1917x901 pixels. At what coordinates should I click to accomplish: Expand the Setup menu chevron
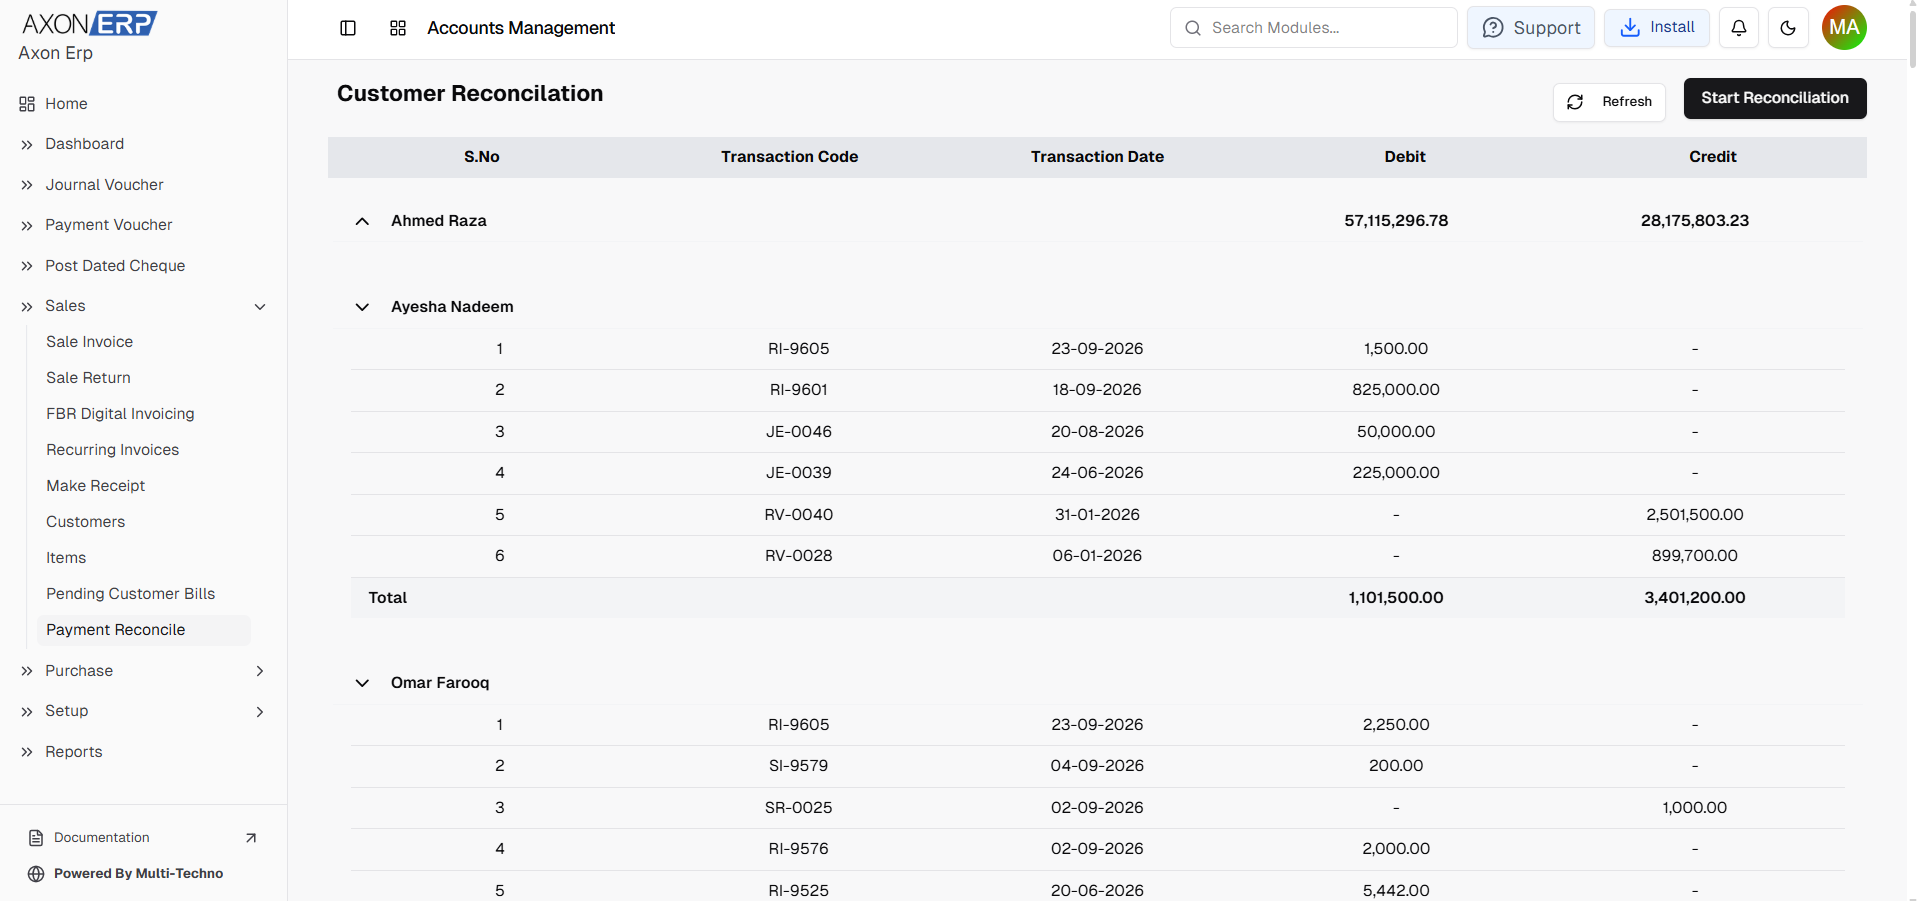[x=260, y=712]
